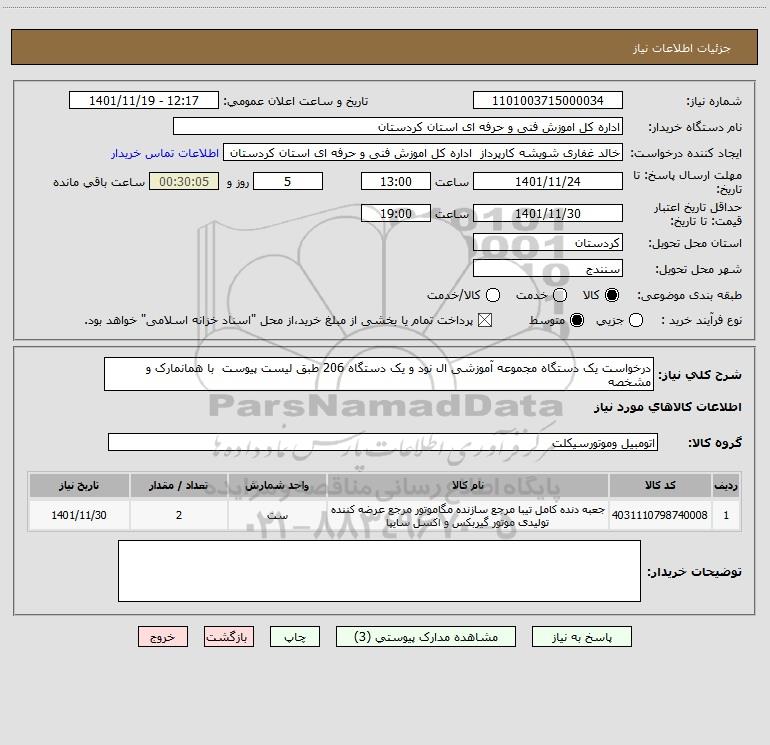The image size is (770, 745).
Task: Click product code 4031110798740008 cell
Action: pyautogui.click(x=660, y=515)
